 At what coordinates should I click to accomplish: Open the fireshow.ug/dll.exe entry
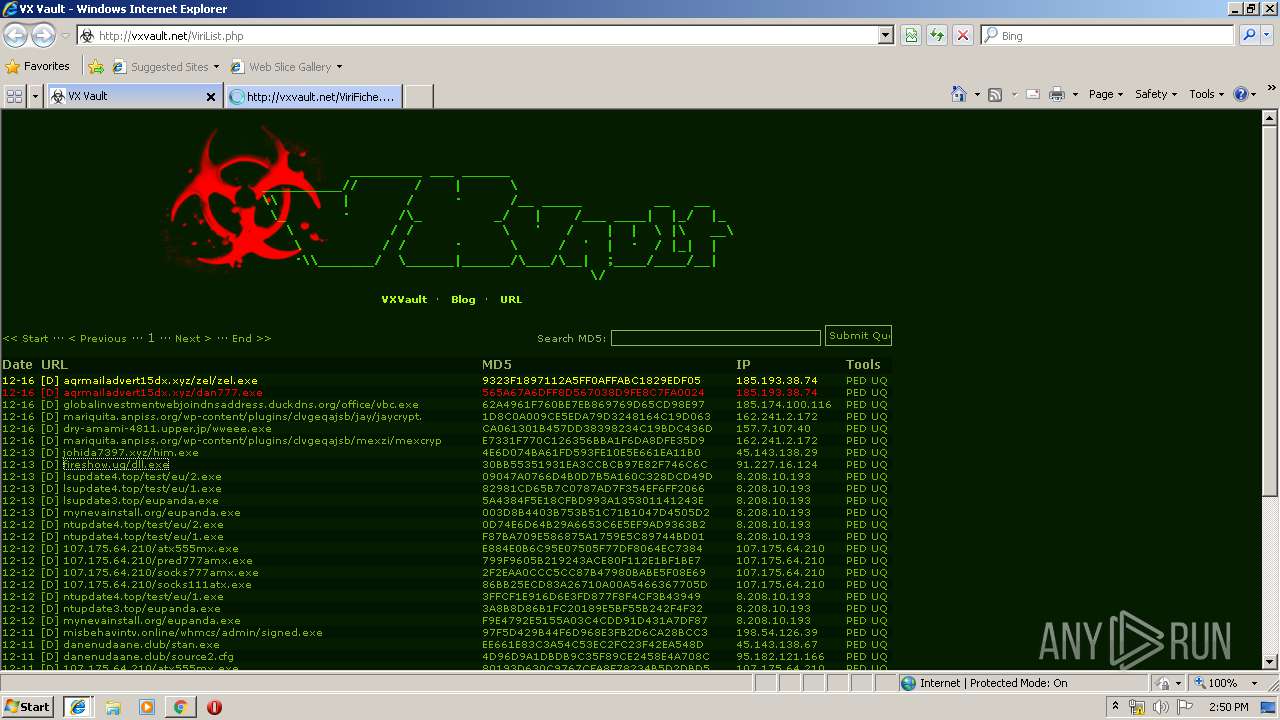(116, 465)
